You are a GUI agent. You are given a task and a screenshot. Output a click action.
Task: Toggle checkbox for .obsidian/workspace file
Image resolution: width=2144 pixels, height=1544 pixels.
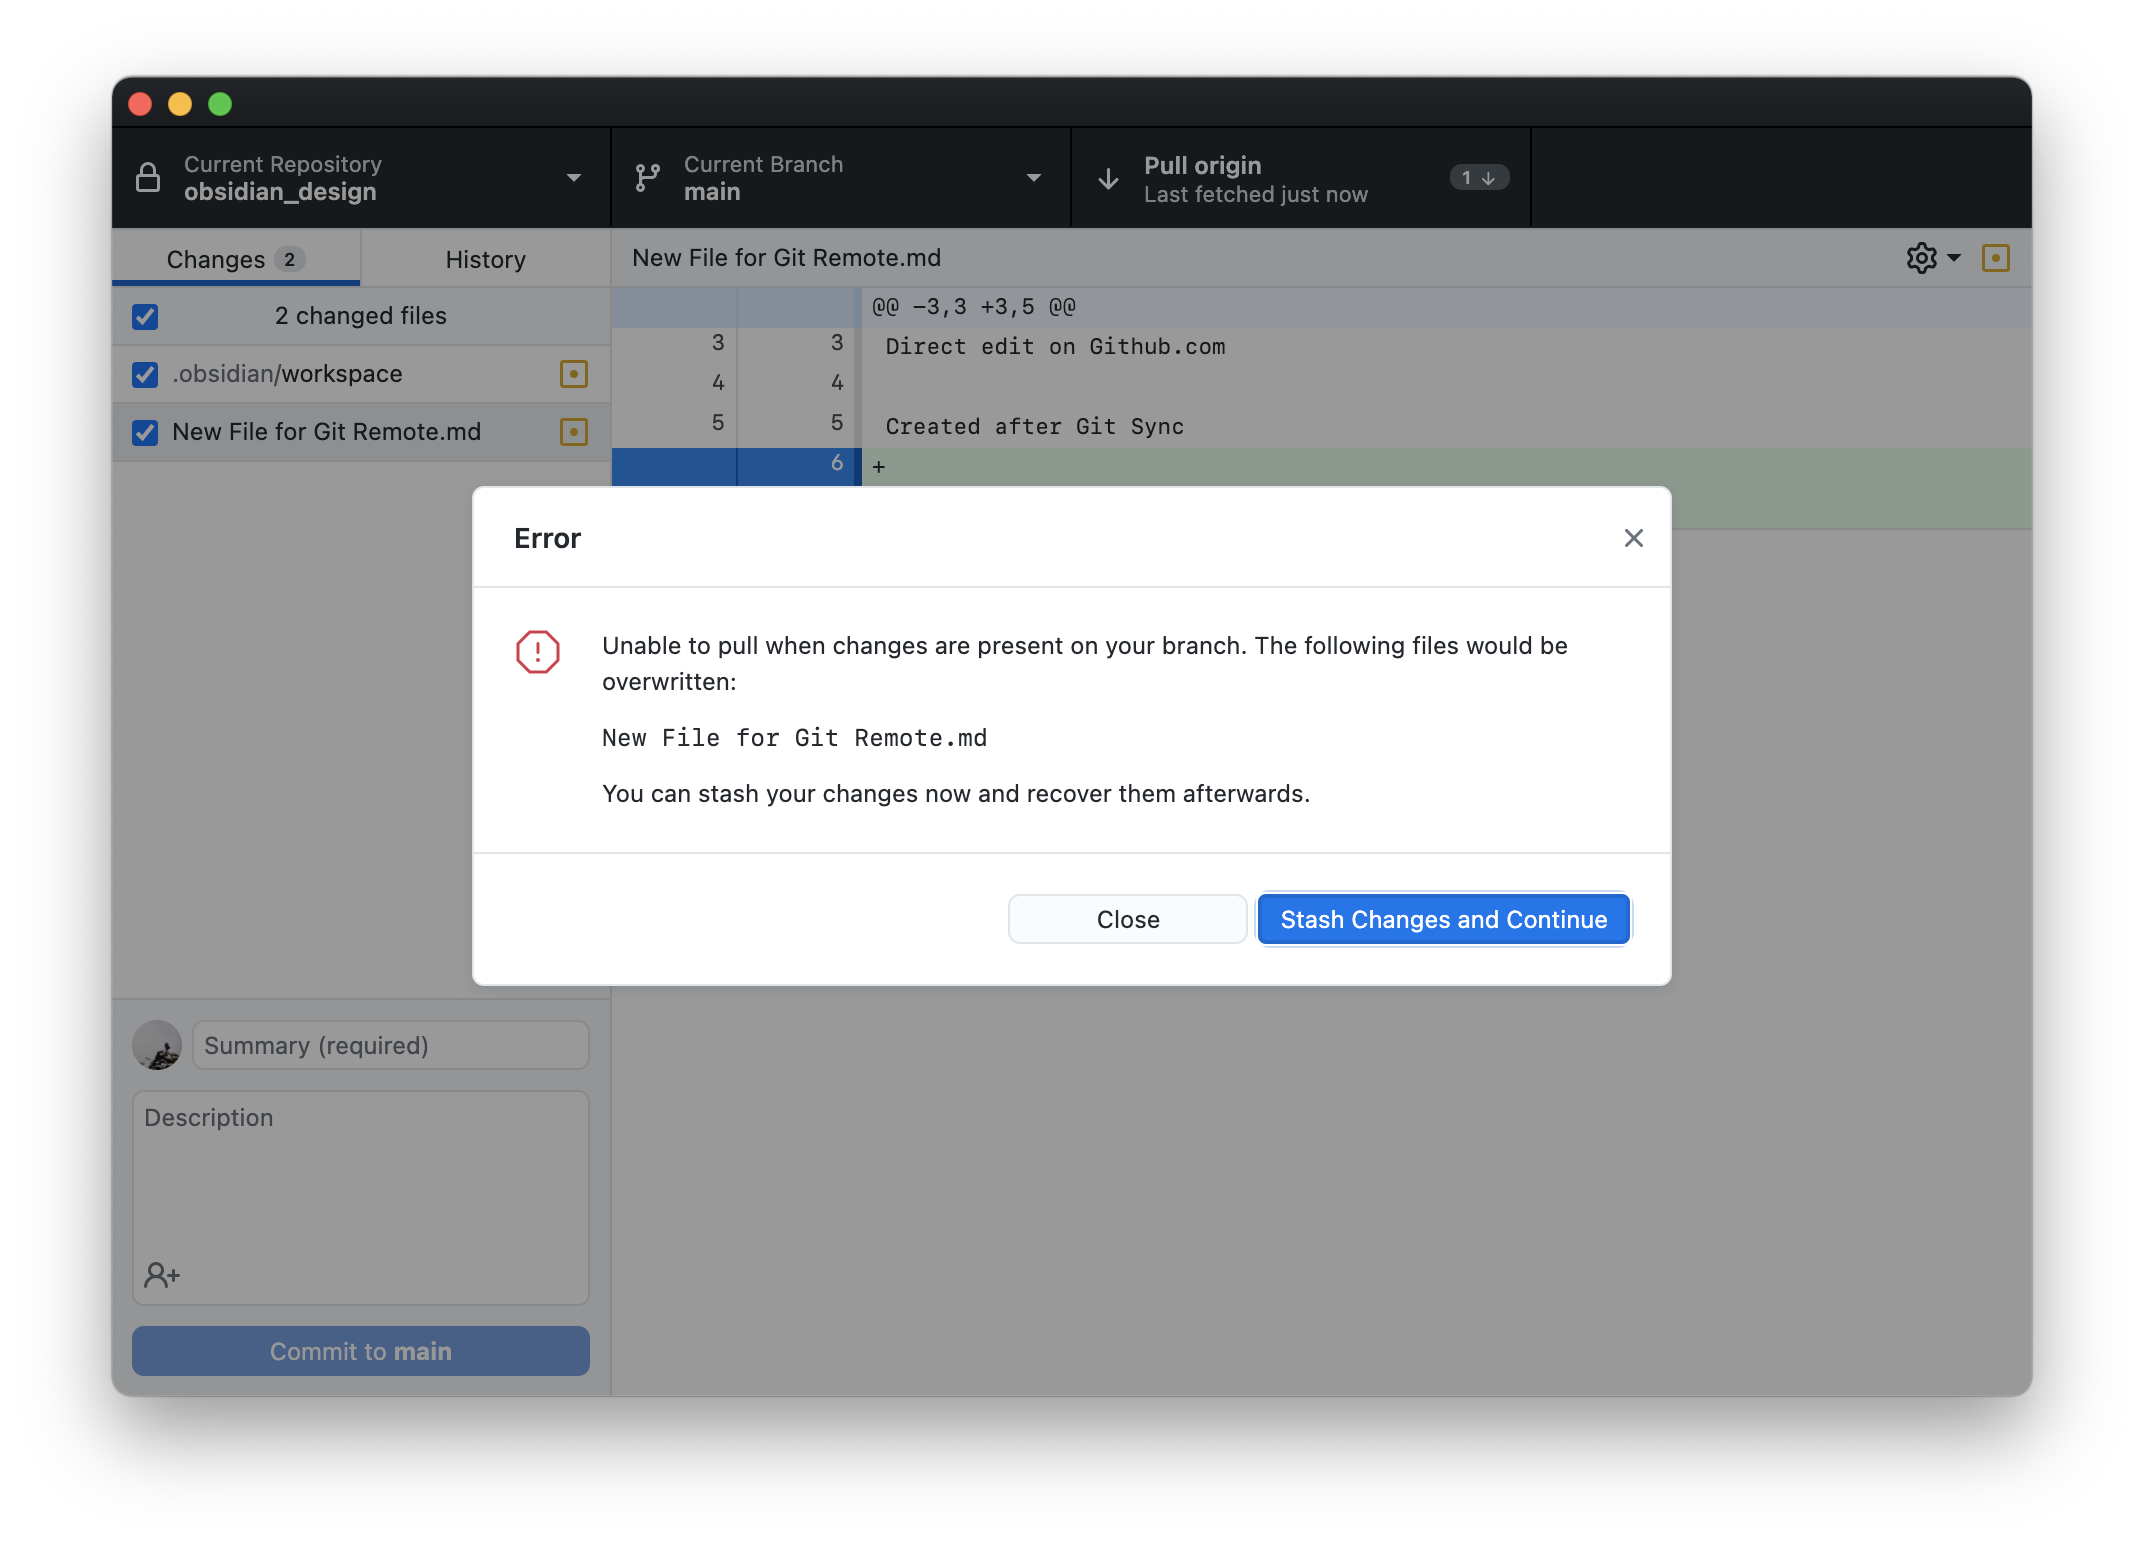click(x=148, y=374)
